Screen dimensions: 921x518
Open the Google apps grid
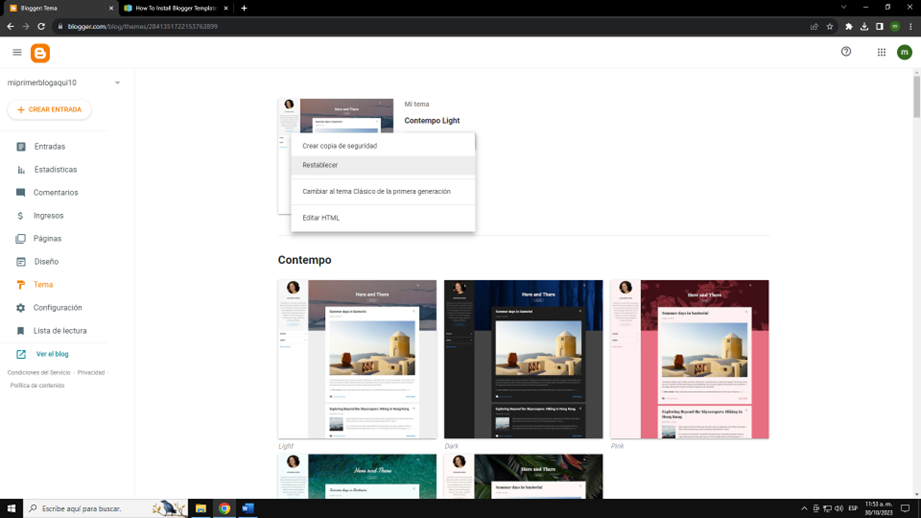pos(881,52)
